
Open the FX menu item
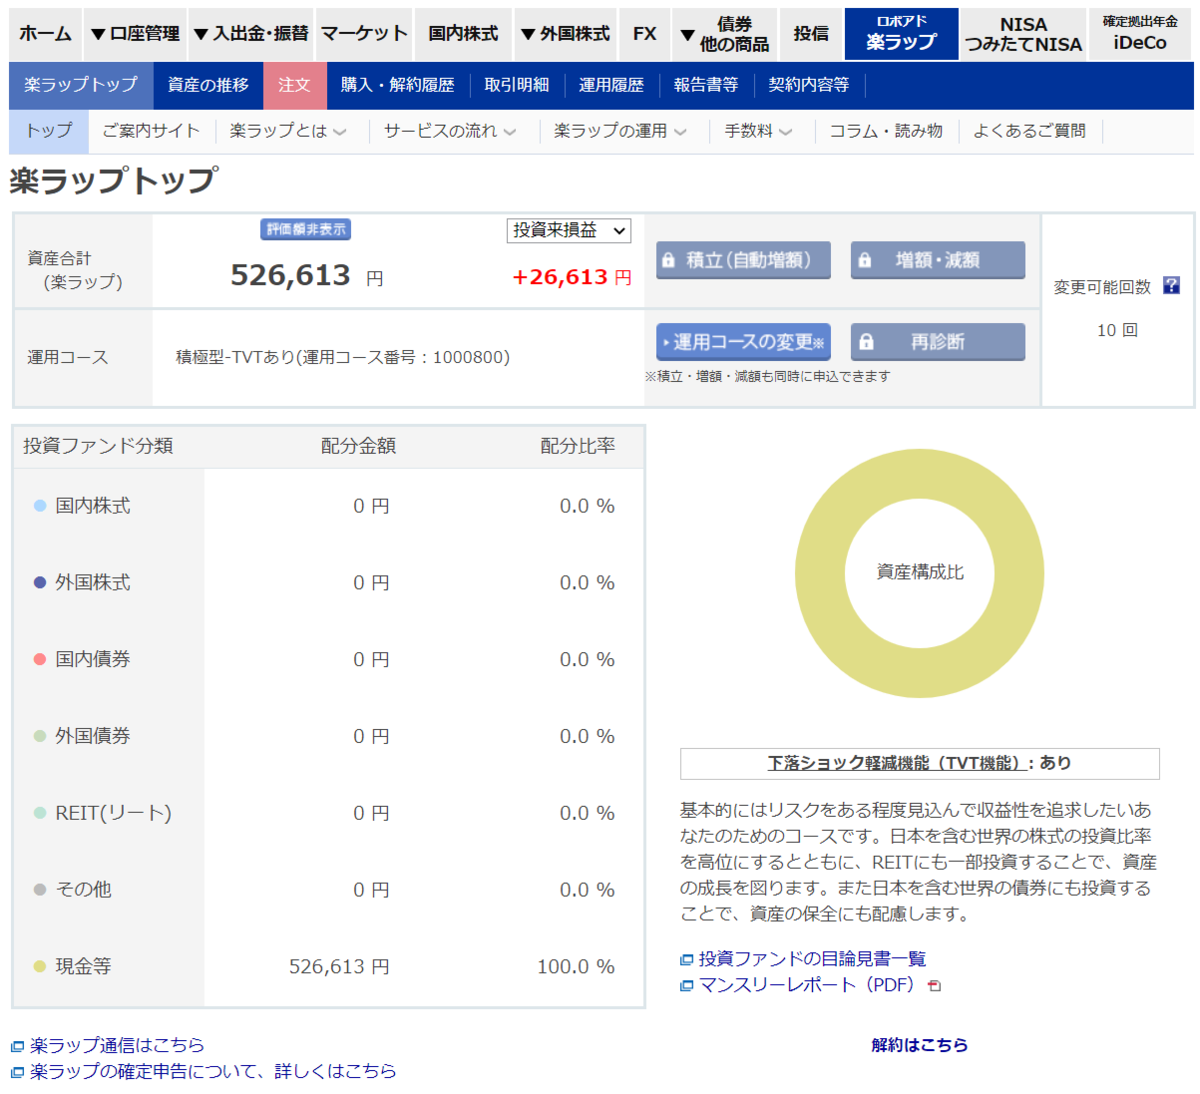click(645, 34)
